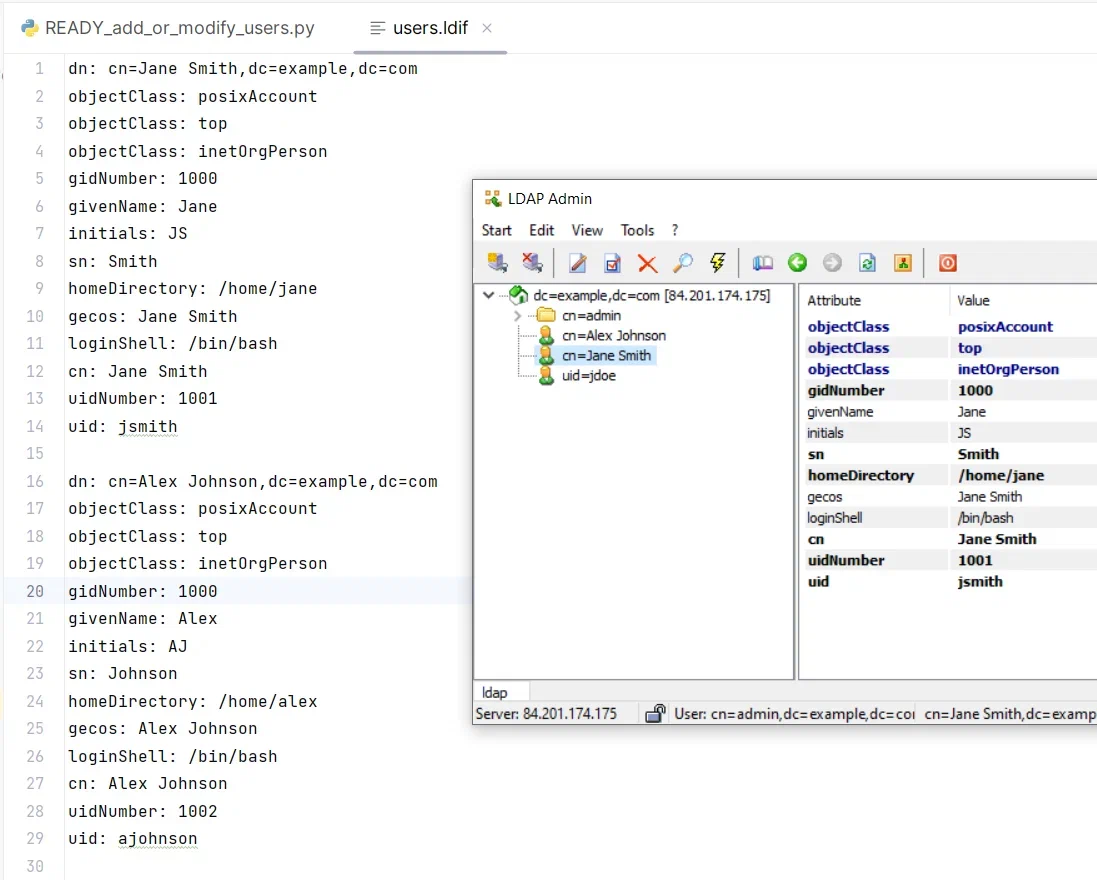Image resolution: width=1097 pixels, height=880 pixels.
Task: Click the open book Bookmarks icon
Action: point(763,263)
